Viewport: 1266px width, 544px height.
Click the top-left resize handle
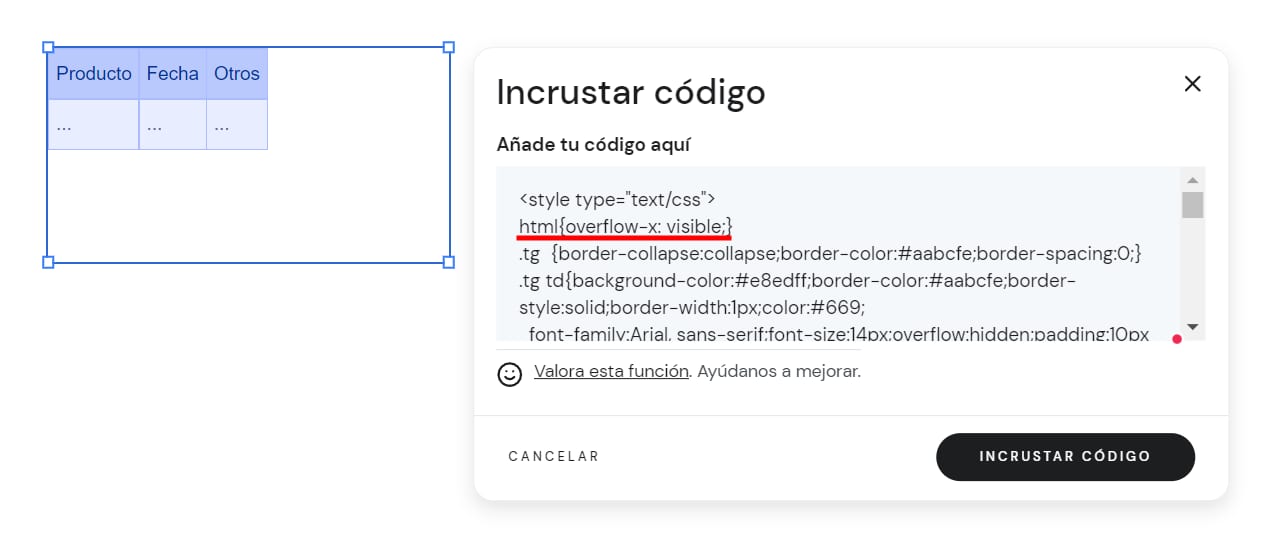click(x=48, y=47)
